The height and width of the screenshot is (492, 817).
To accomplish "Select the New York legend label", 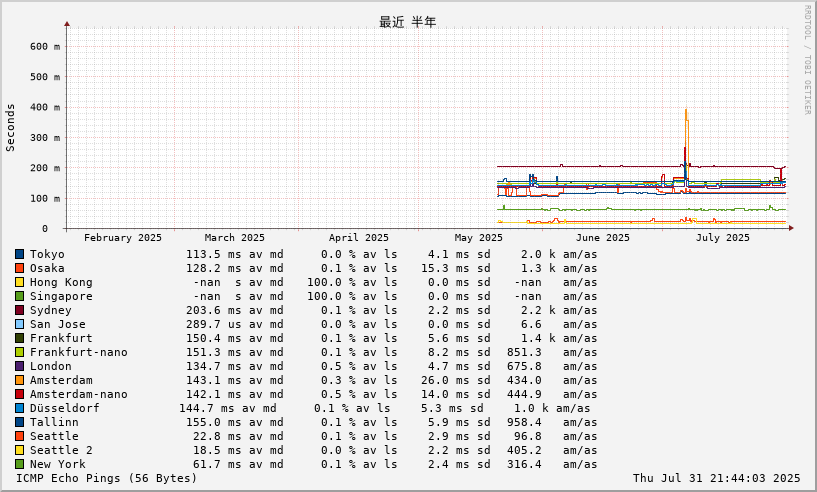I will coord(57,464).
